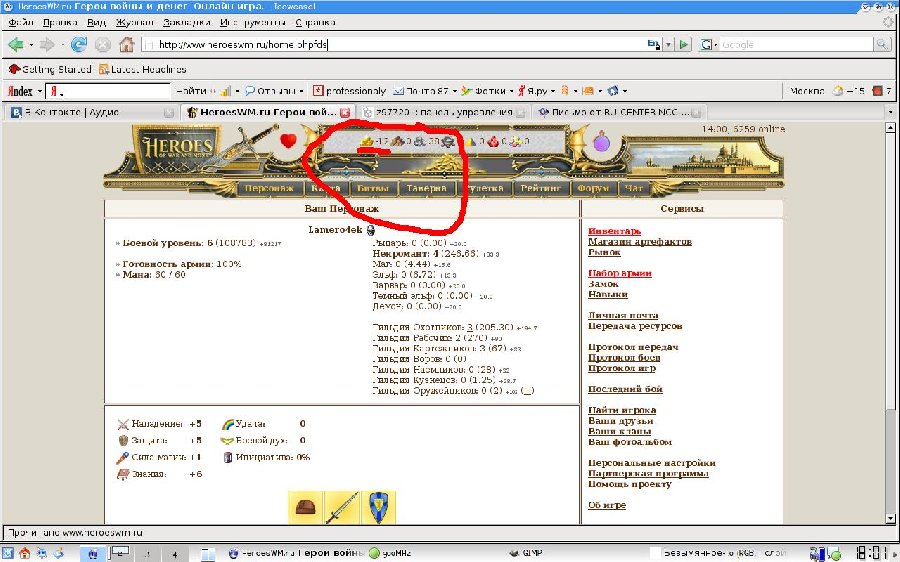
Task: Click the browser Home icon
Action: point(126,45)
